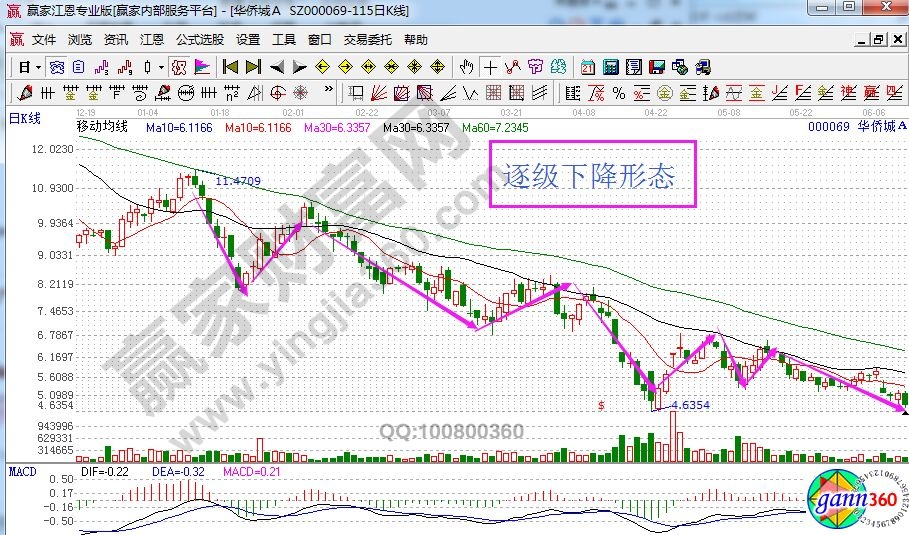This screenshot has height=535, width=909.
Task: Toggle the crosshair cursor tool
Action: coord(490,68)
